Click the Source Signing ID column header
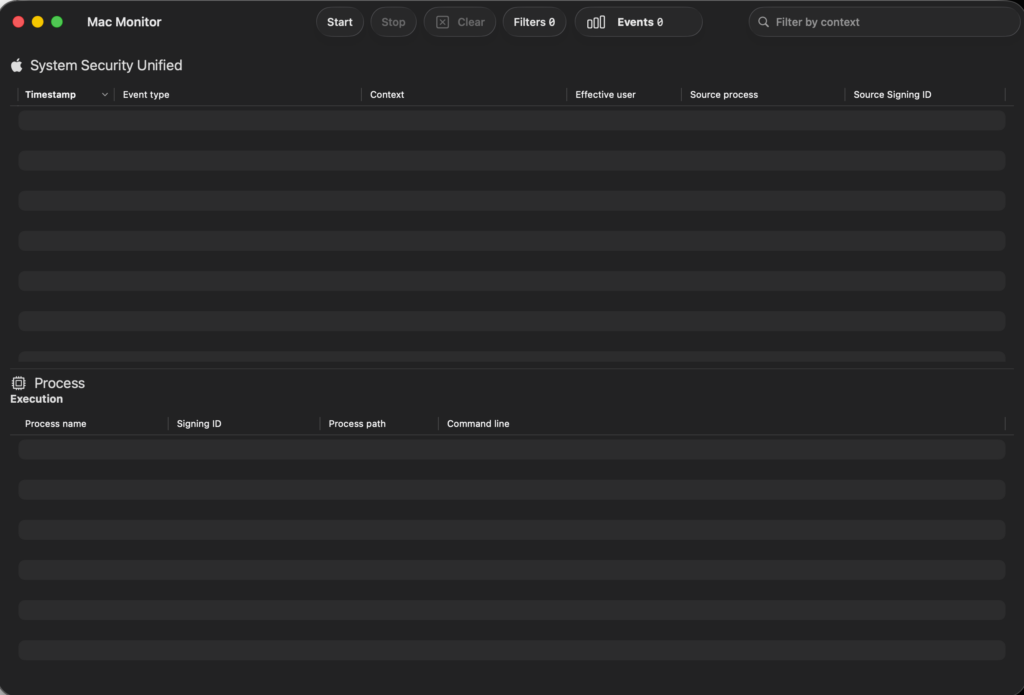Viewport: 1024px width, 695px height. pyautogui.click(x=892, y=95)
